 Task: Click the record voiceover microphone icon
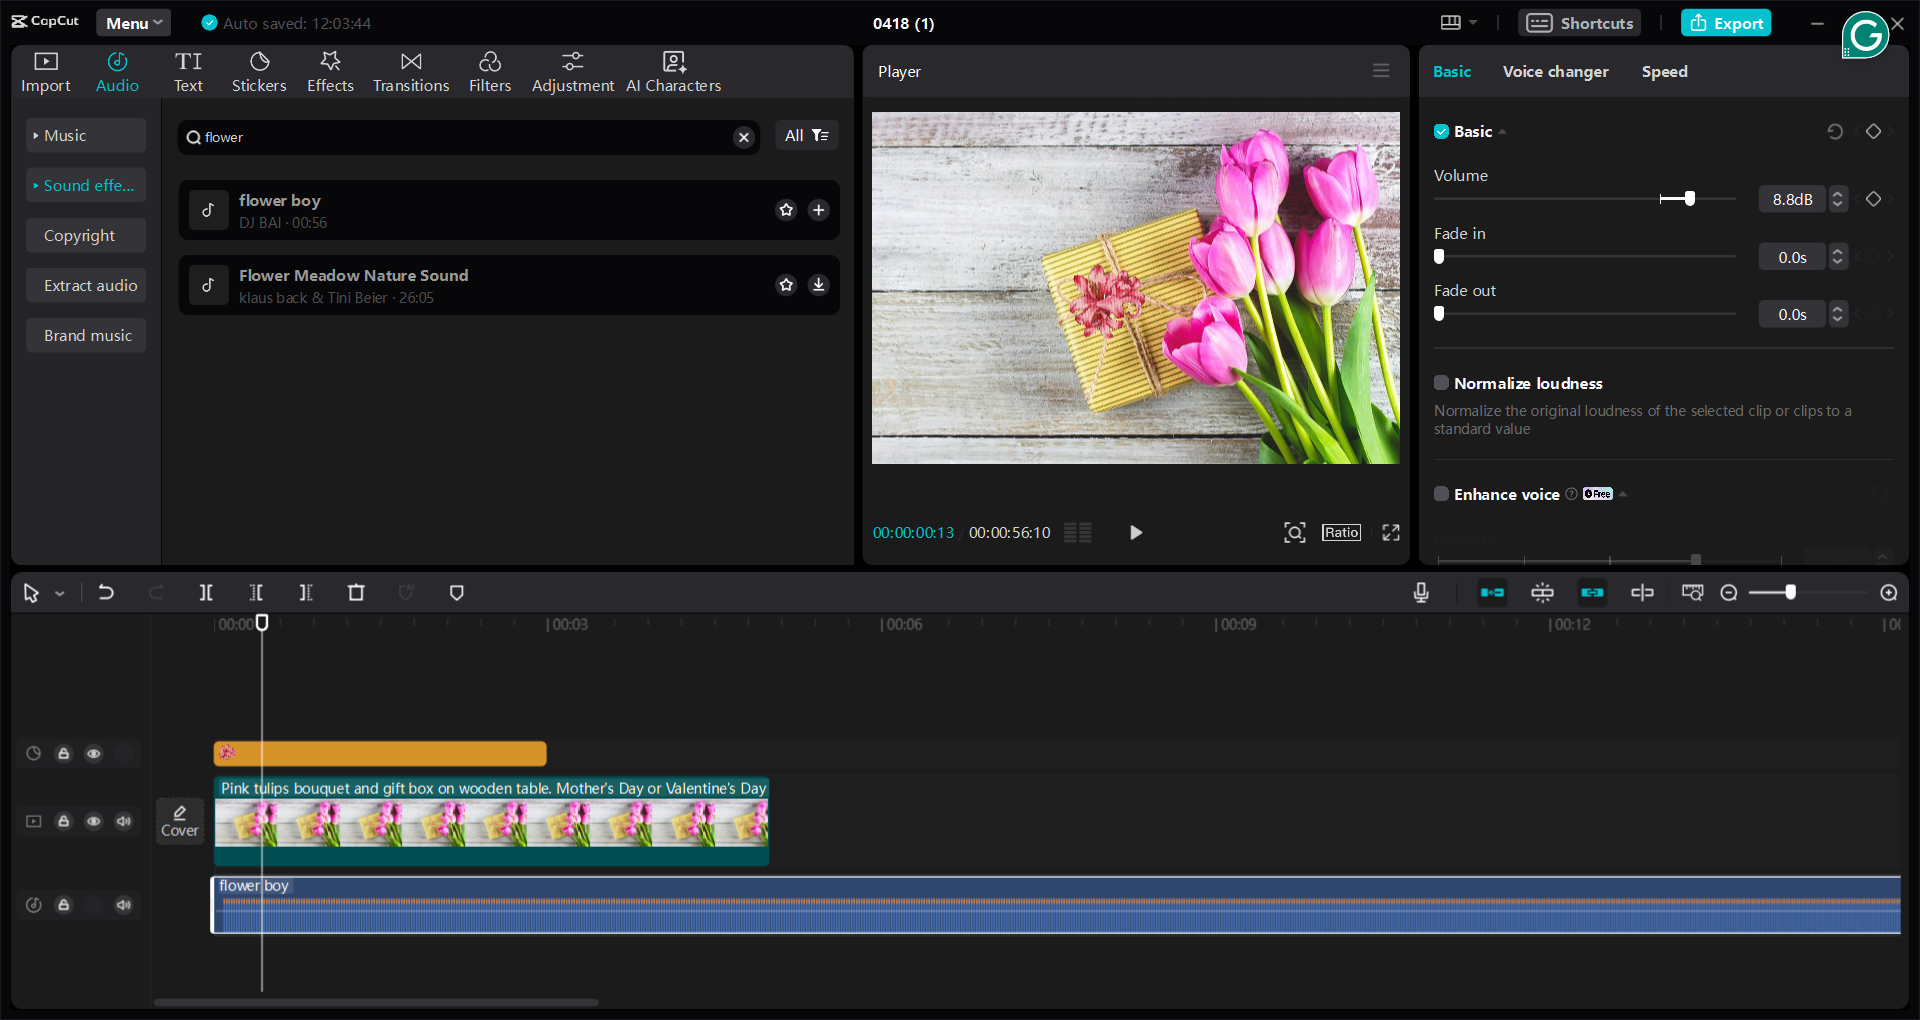1421,593
